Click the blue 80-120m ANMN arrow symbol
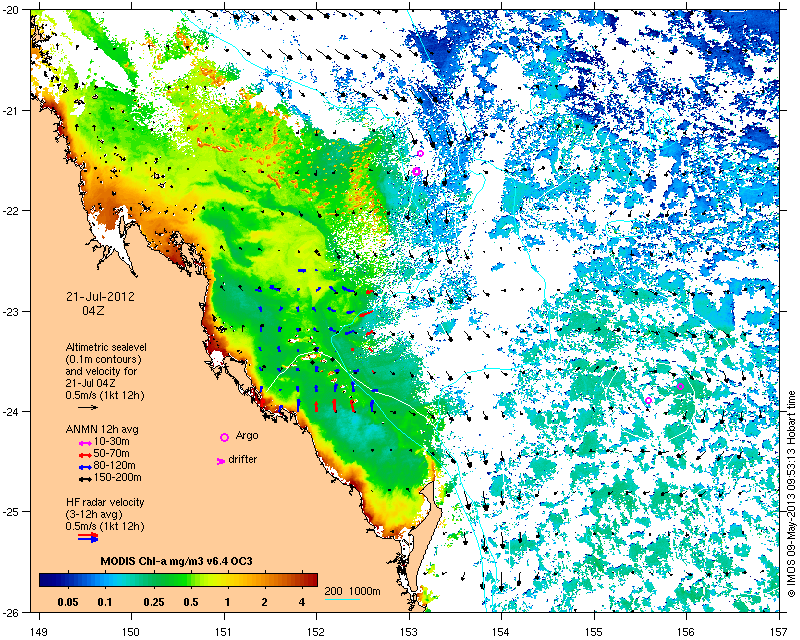Screen dimensions: 800x640 click(x=85, y=466)
